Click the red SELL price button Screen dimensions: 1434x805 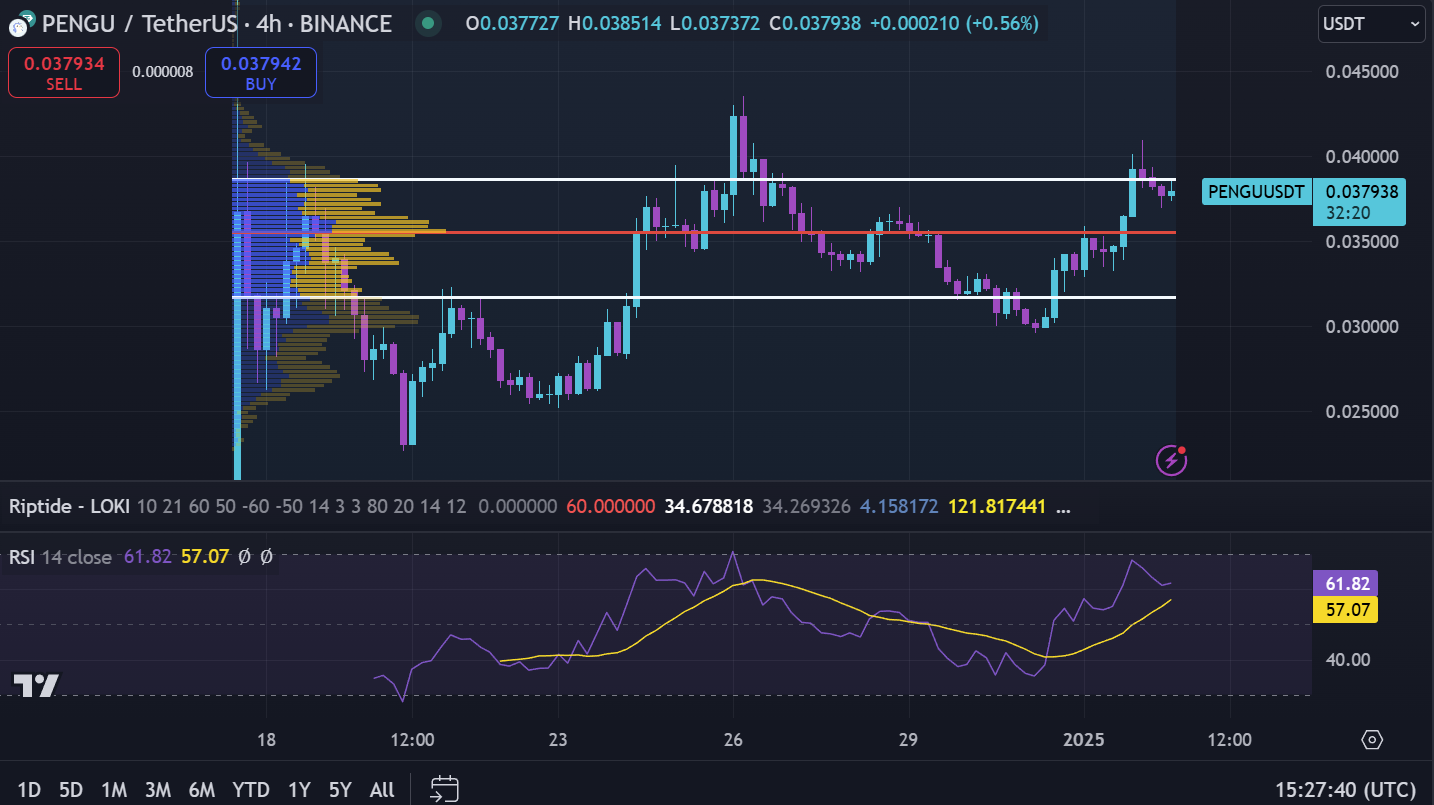click(x=64, y=73)
